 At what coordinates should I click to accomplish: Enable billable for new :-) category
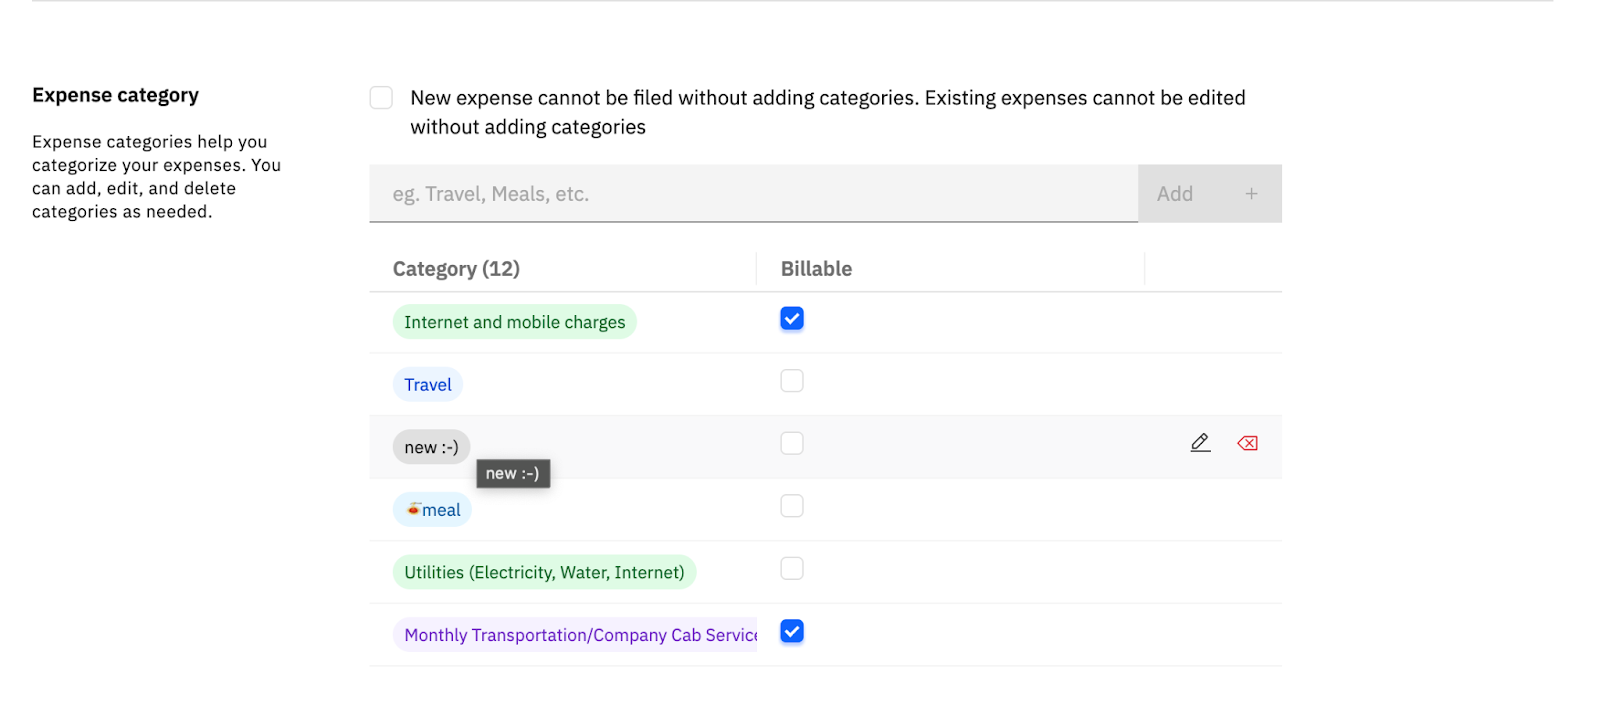coord(792,443)
